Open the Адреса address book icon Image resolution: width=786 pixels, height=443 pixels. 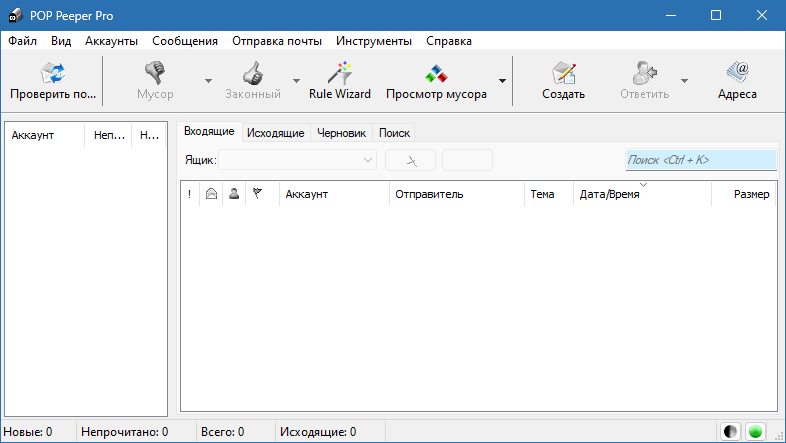(737, 72)
